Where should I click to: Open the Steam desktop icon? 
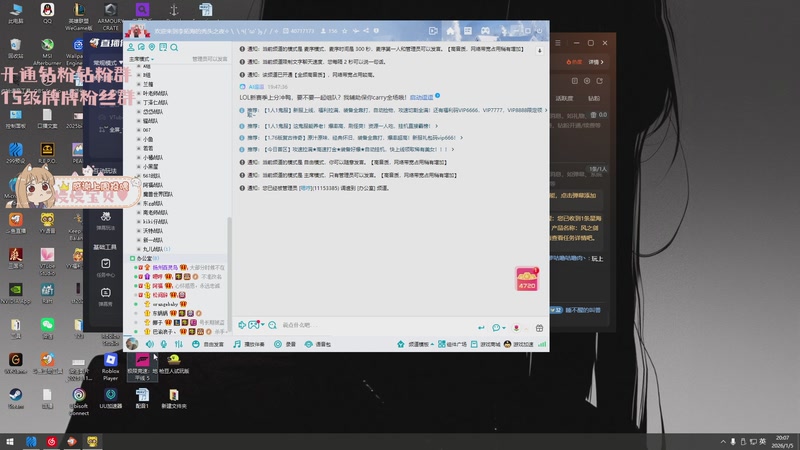pyautogui.click(x=15, y=398)
